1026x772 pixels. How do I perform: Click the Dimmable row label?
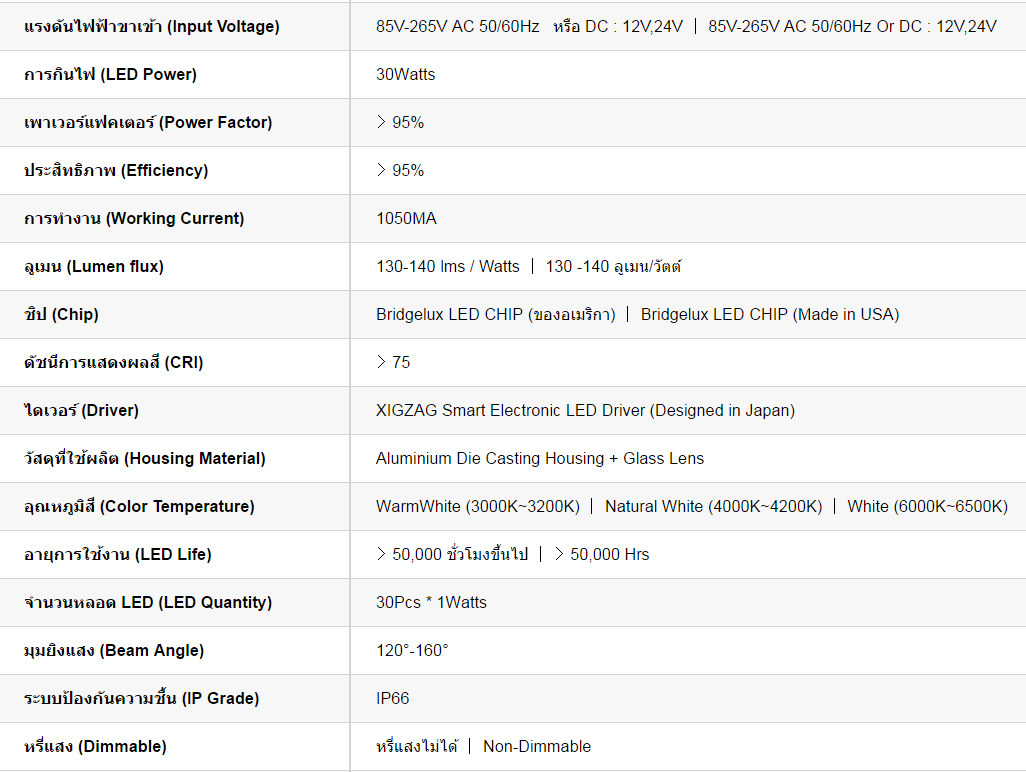click(95, 747)
